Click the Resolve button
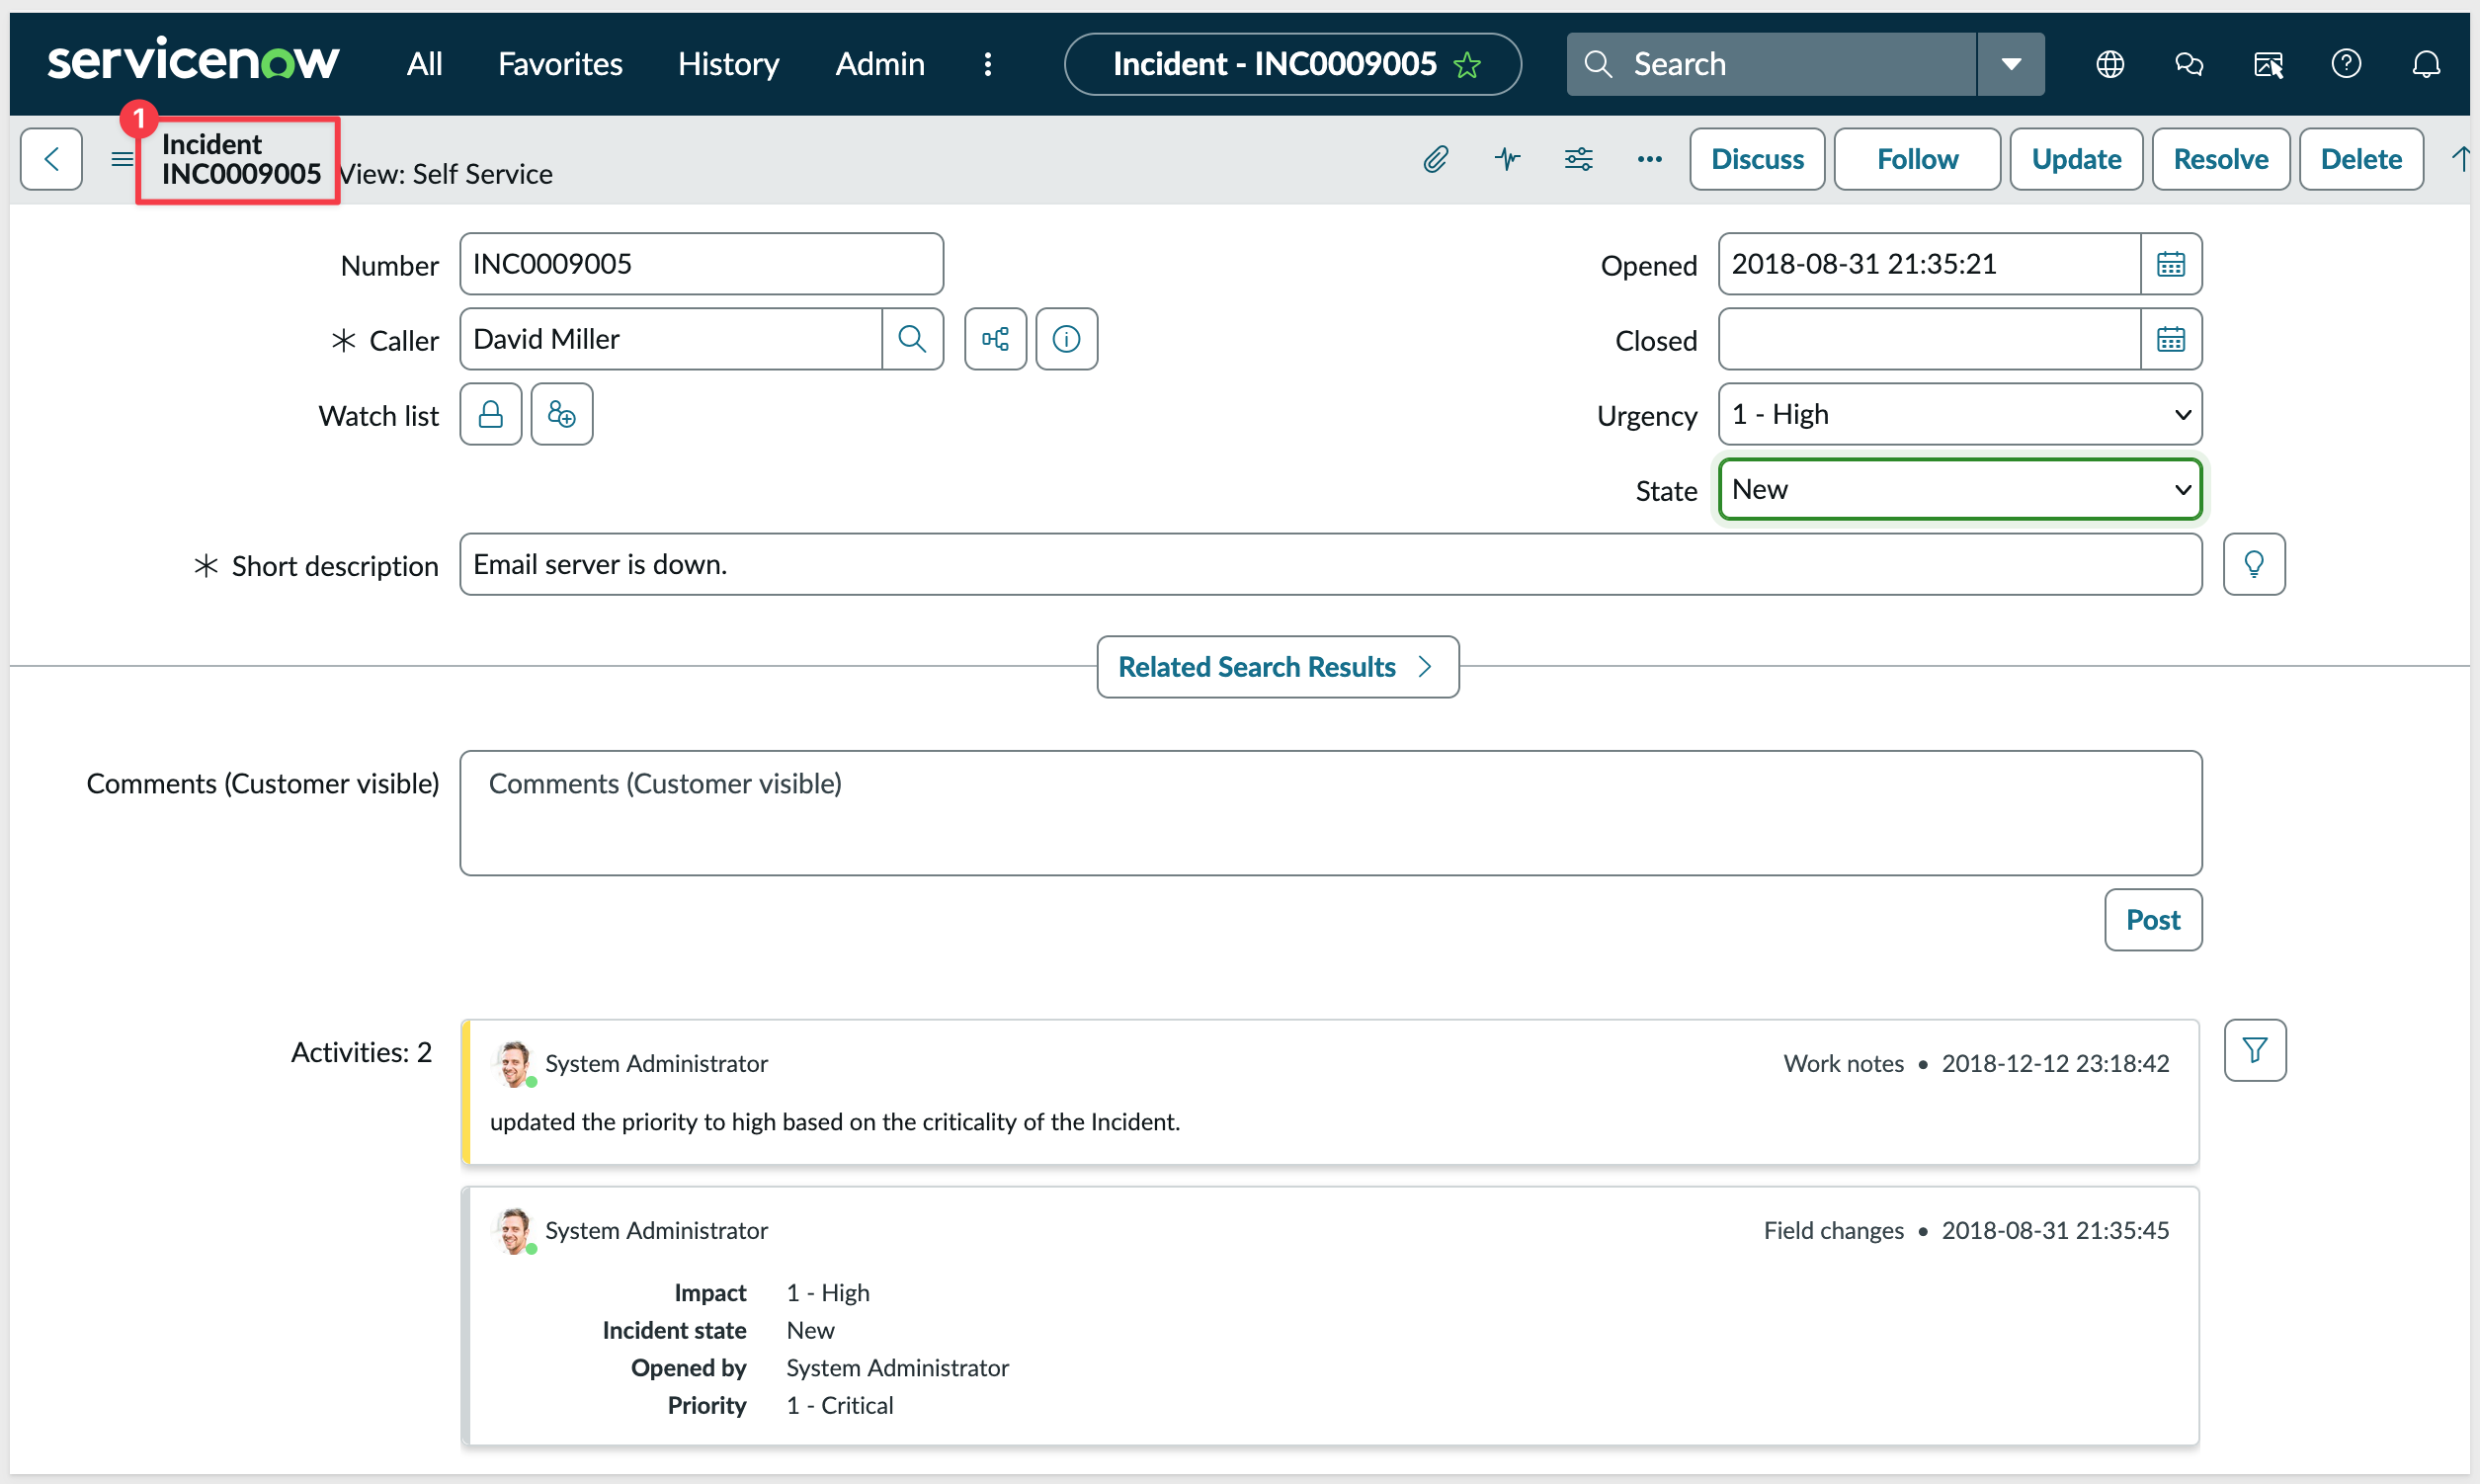2480x1484 pixels. 2220,159
